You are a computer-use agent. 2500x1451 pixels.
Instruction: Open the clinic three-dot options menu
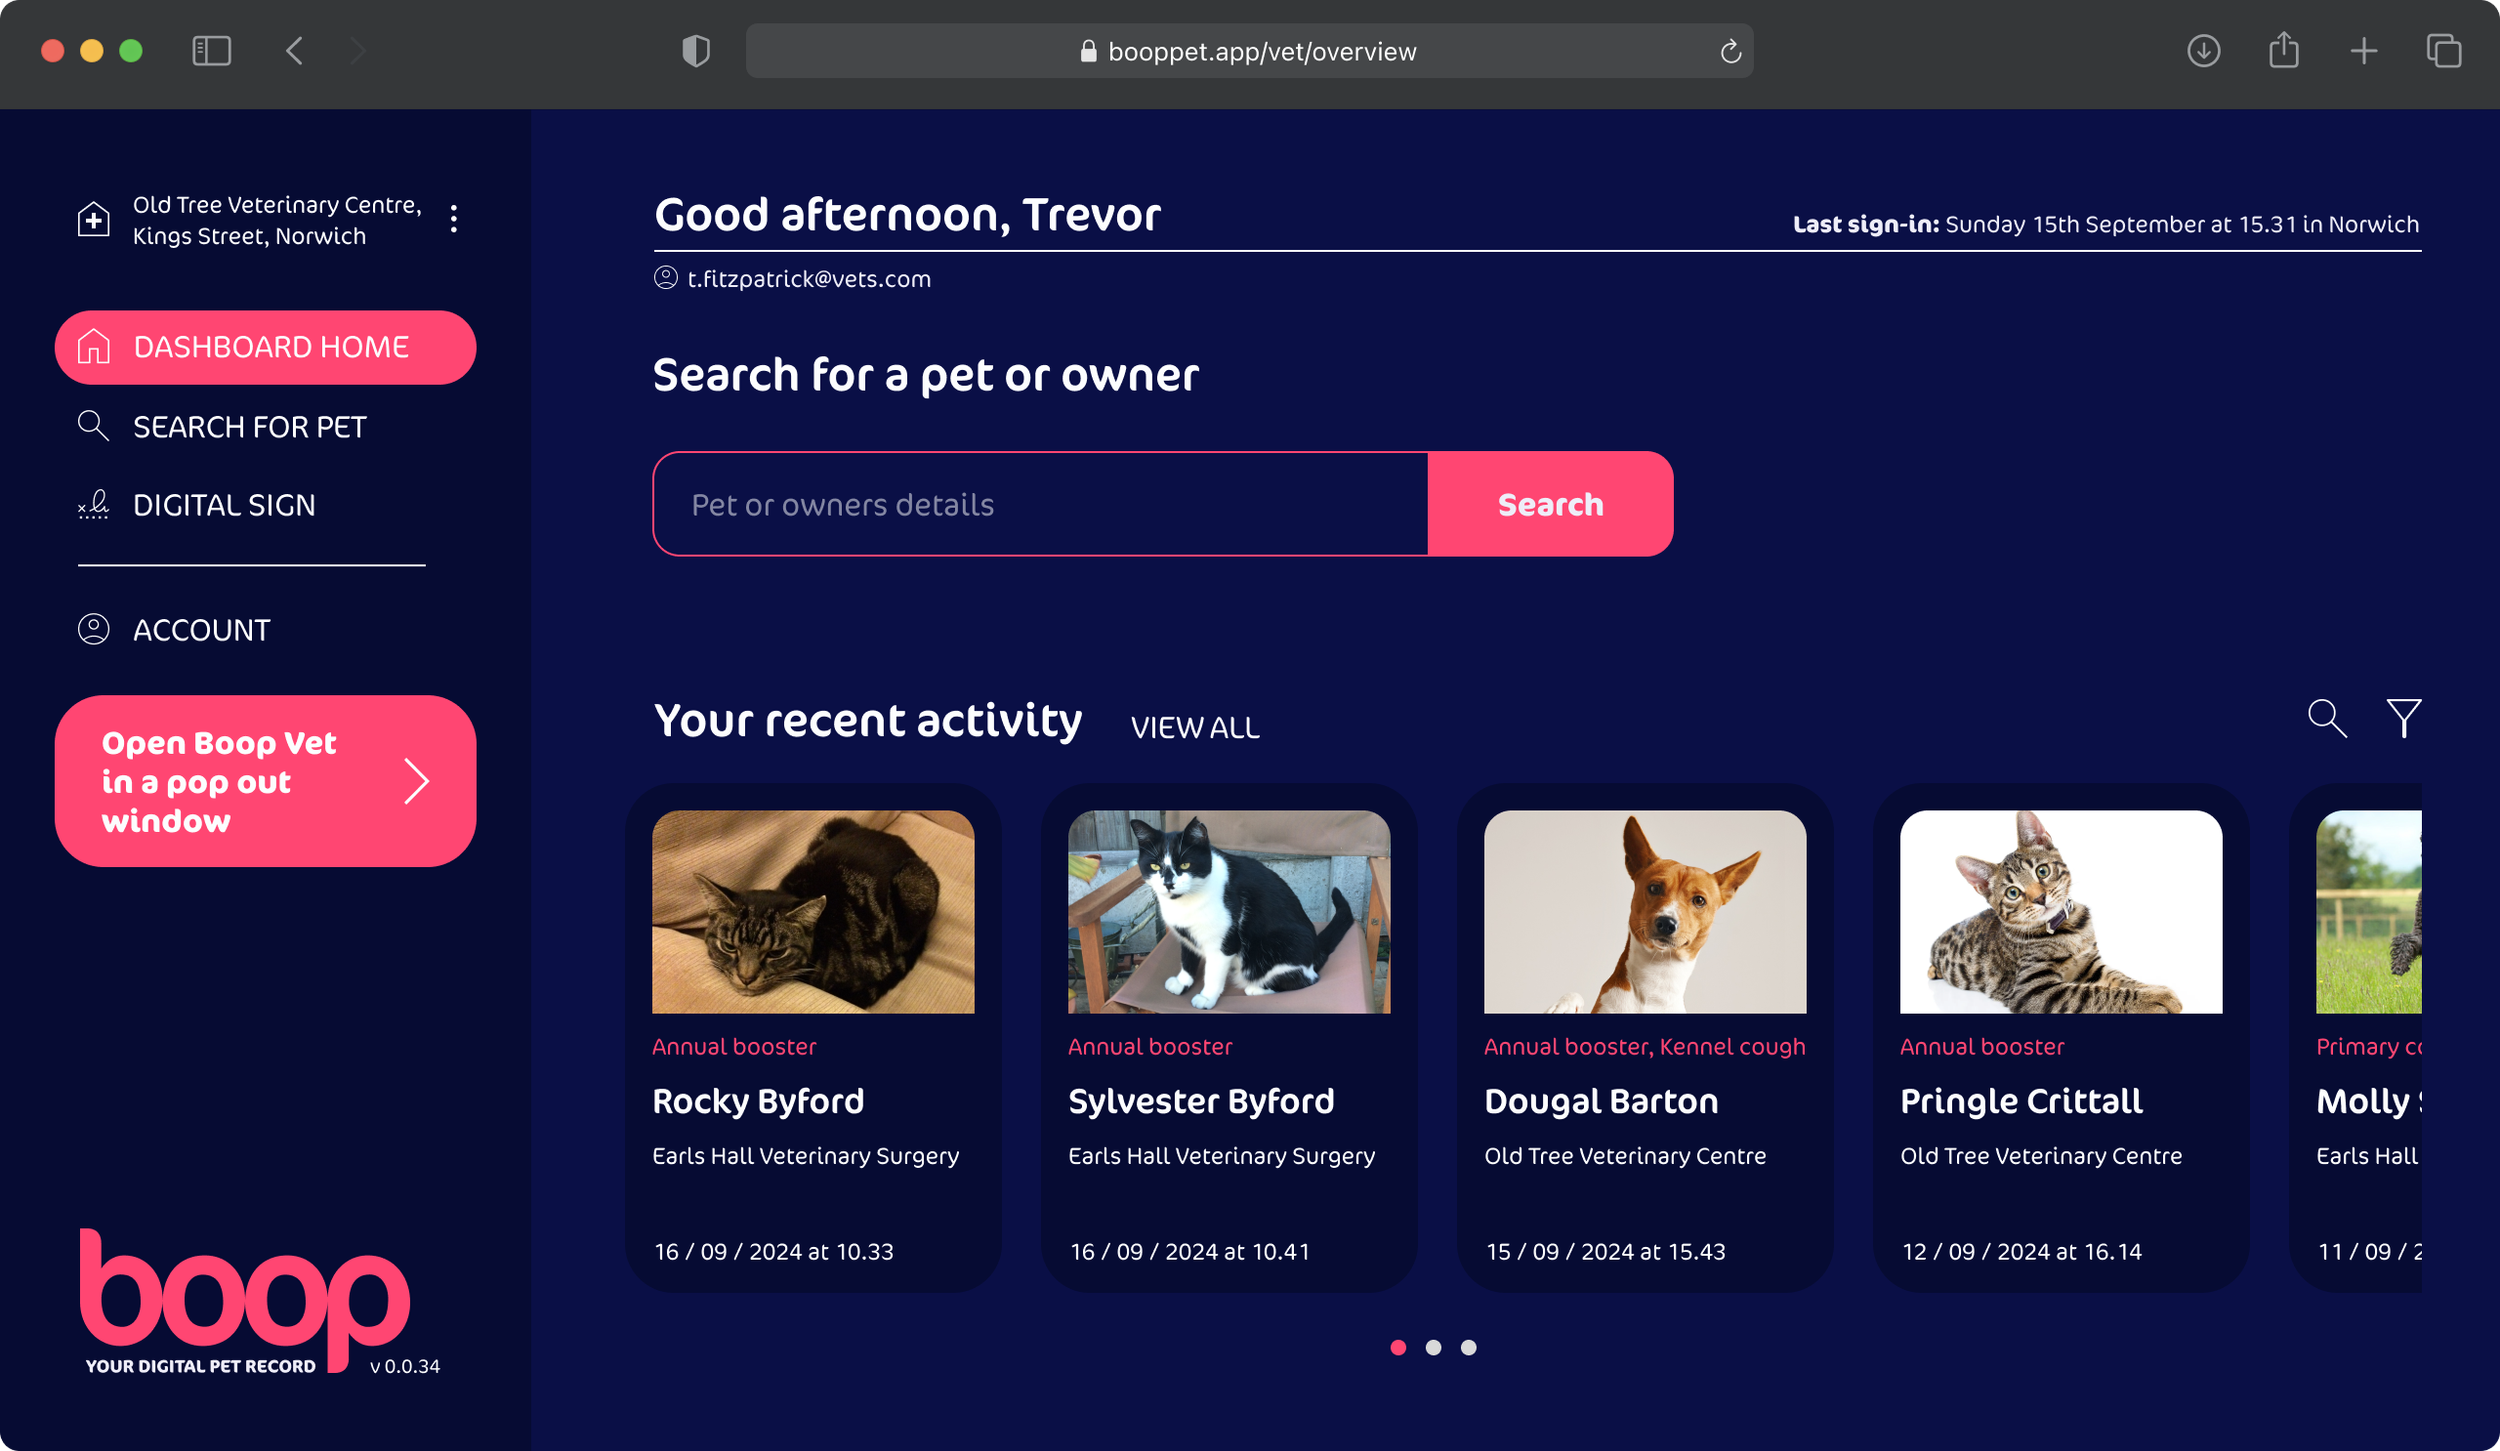454,219
